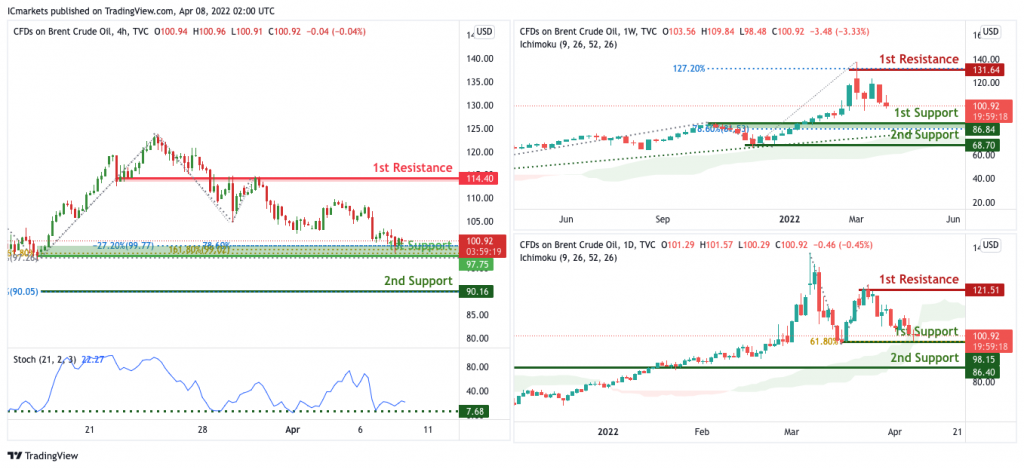
Task: Select the green 97.75 support price label
Action: tap(476, 265)
